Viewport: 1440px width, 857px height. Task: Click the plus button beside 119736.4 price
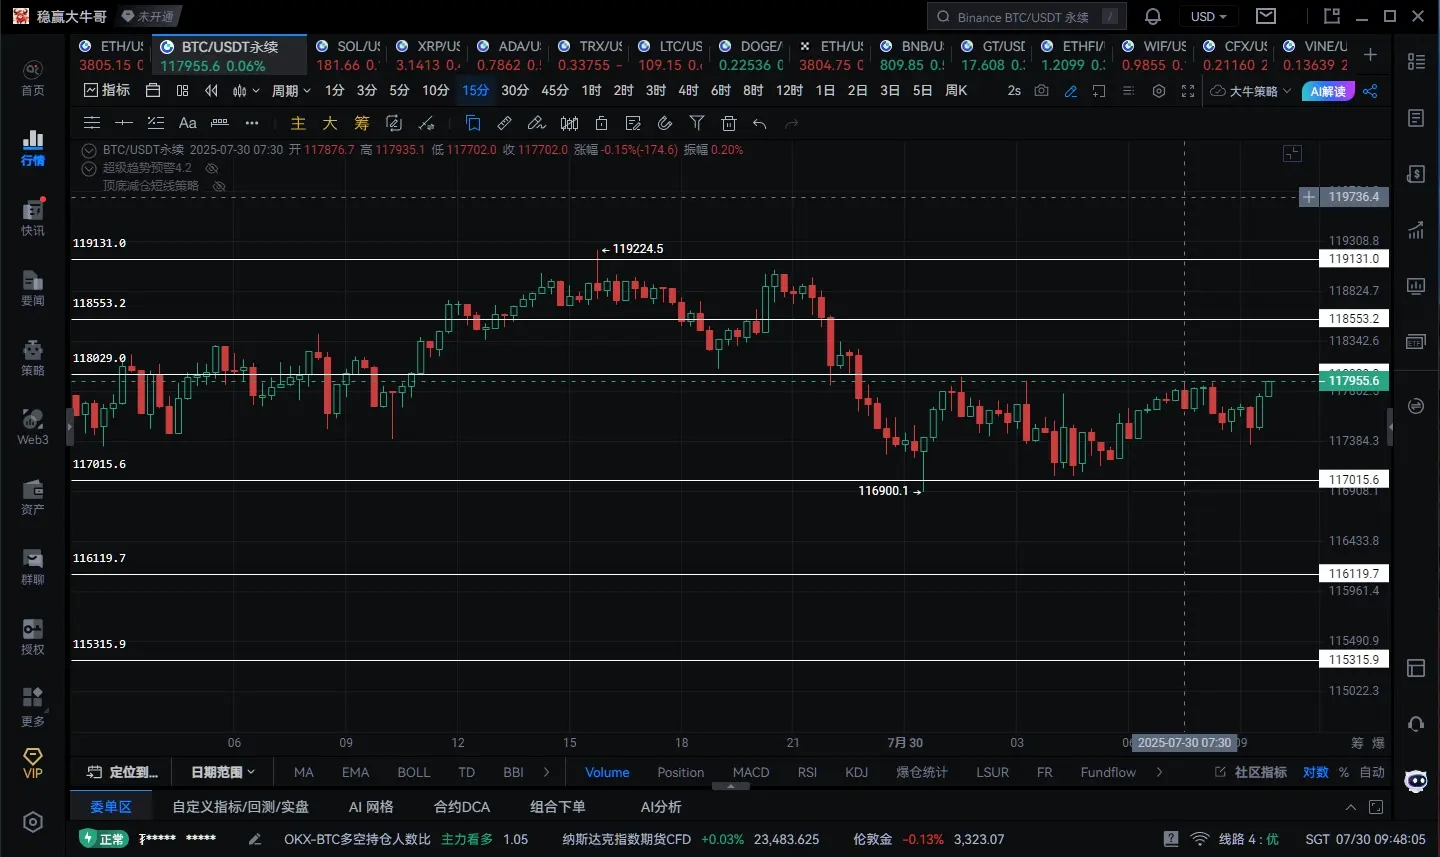(1309, 197)
